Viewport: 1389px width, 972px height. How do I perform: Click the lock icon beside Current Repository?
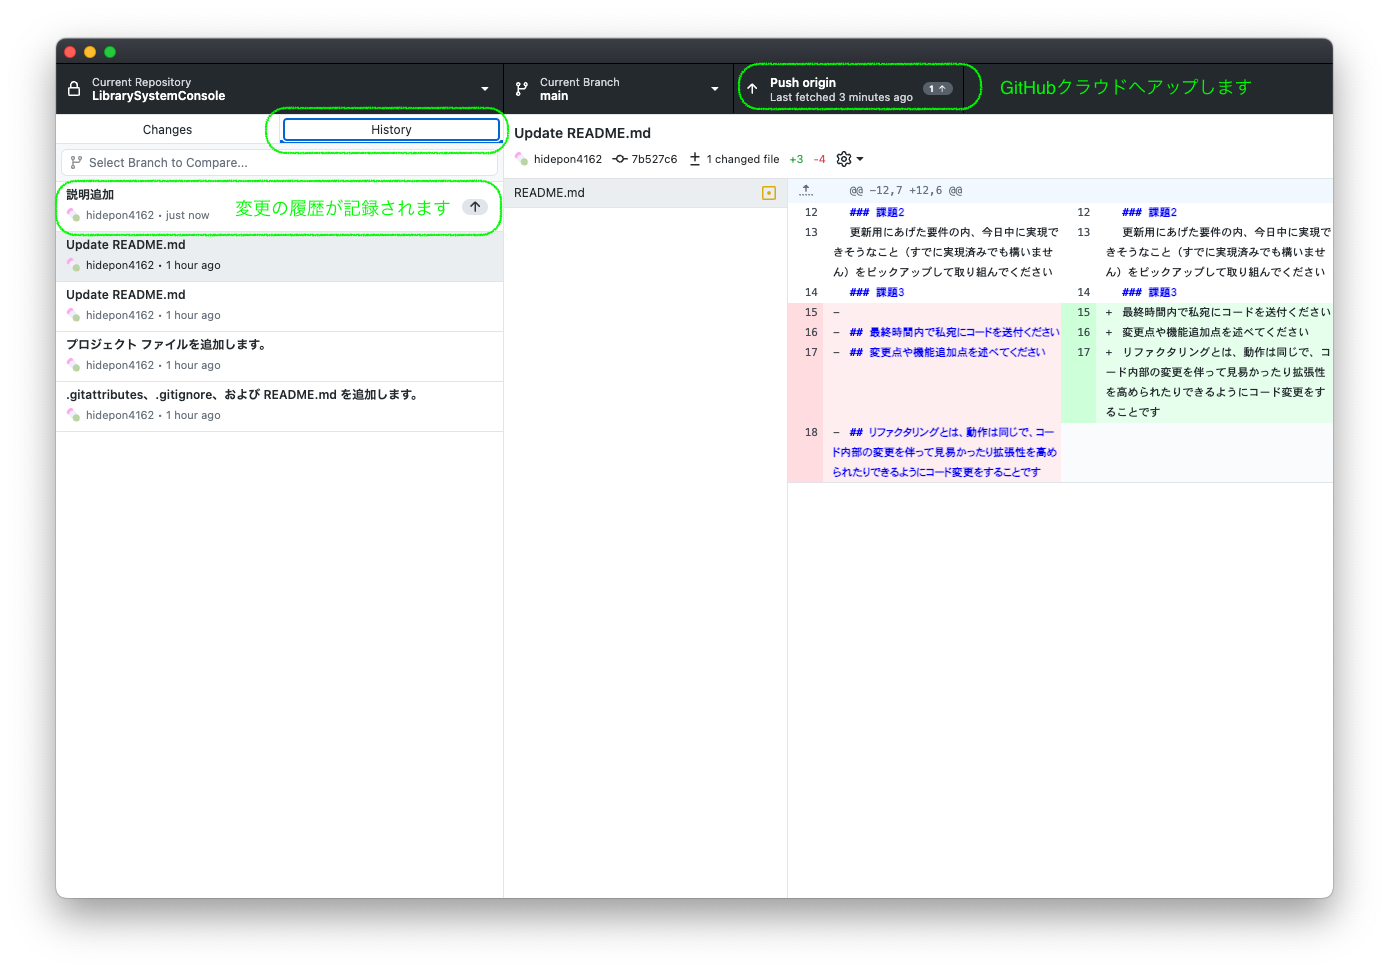coord(73,88)
